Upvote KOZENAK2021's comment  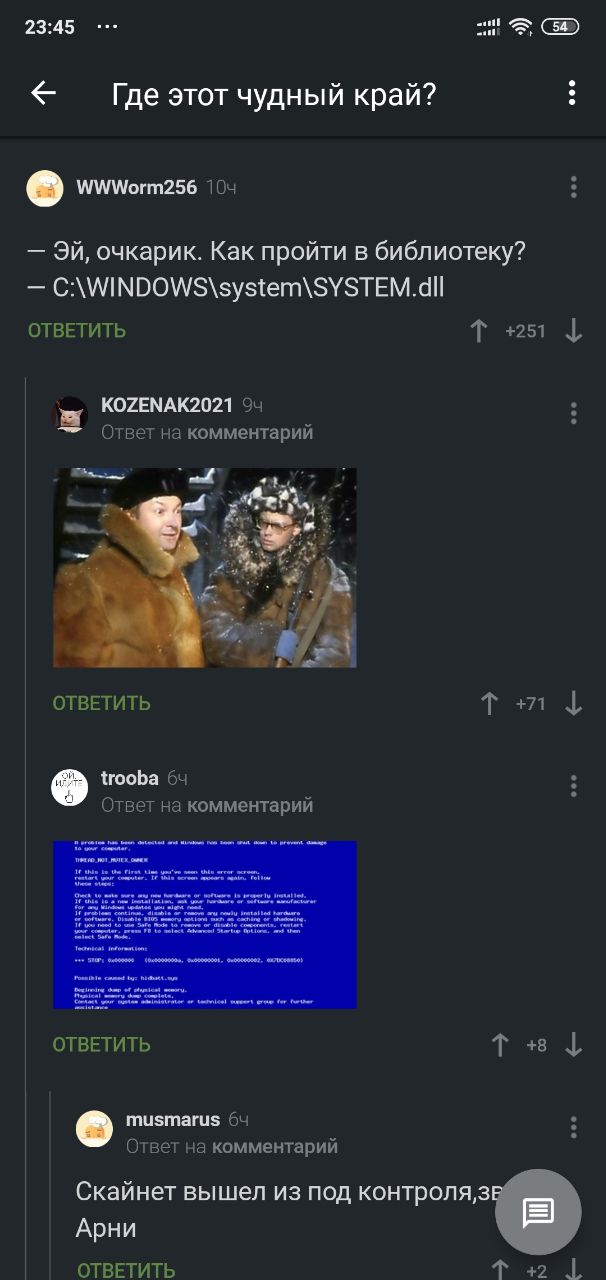click(489, 703)
